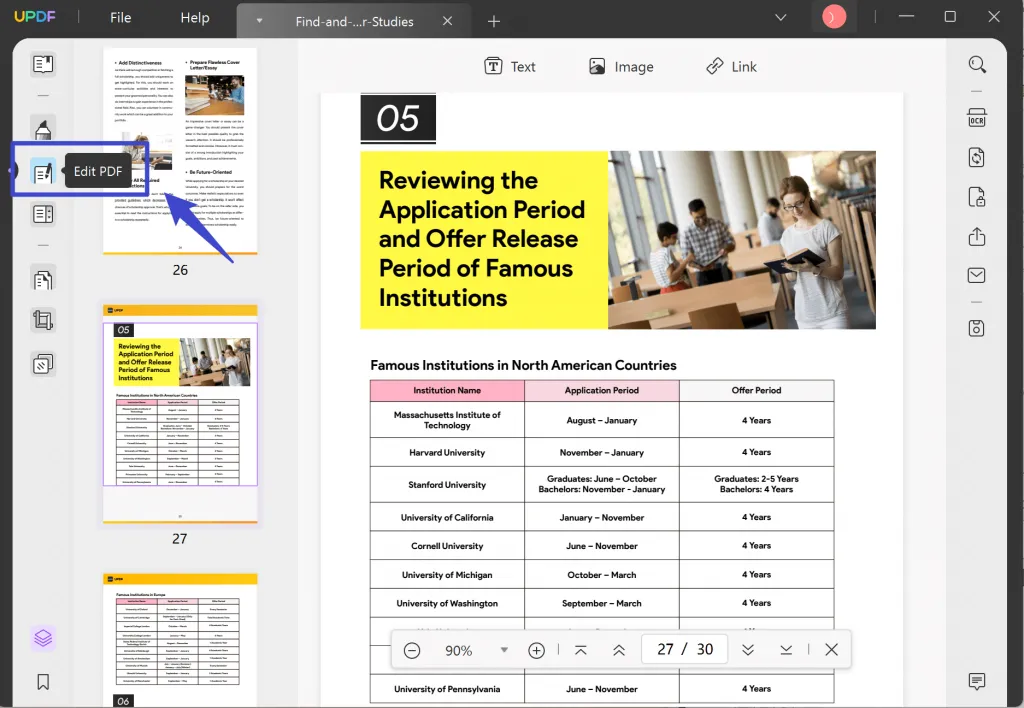
Task: Close the page navigation bar
Action: 831,650
